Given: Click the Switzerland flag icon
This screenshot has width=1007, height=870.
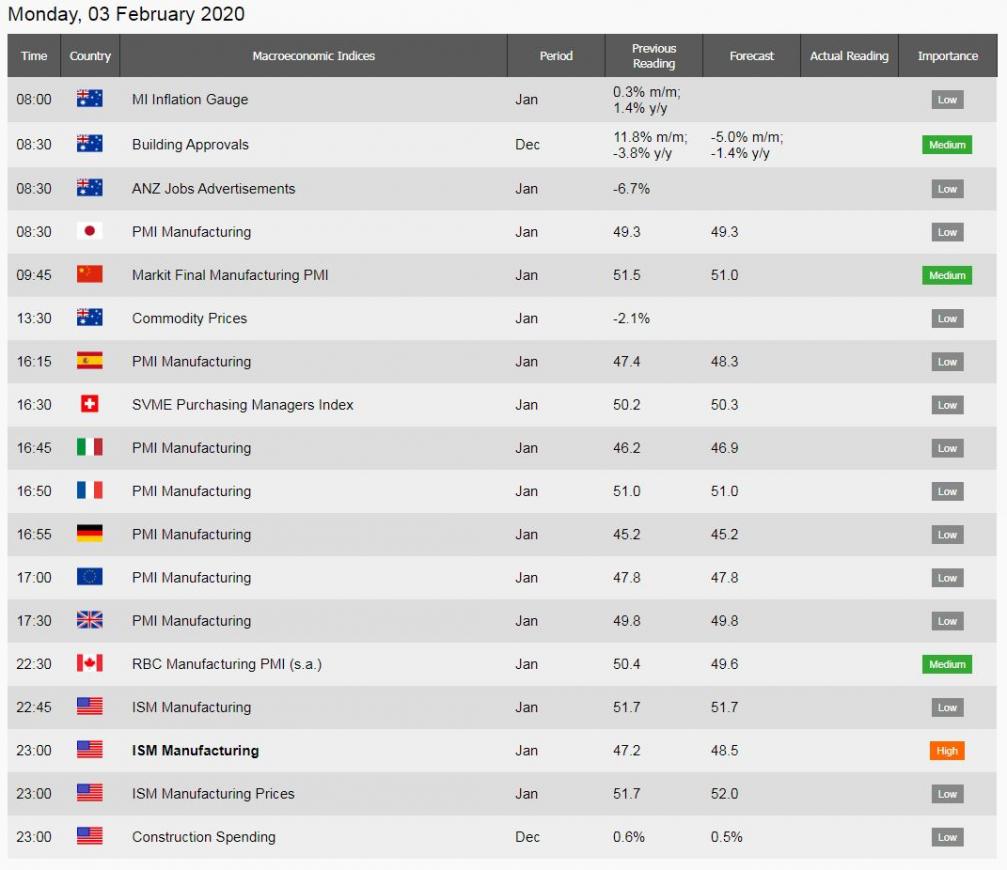Looking at the screenshot, I should 89,405.
